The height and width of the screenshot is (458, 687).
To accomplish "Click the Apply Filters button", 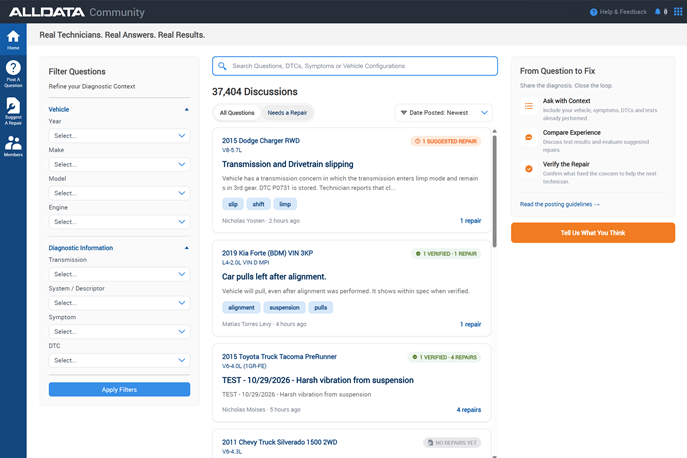I will (x=119, y=390).
